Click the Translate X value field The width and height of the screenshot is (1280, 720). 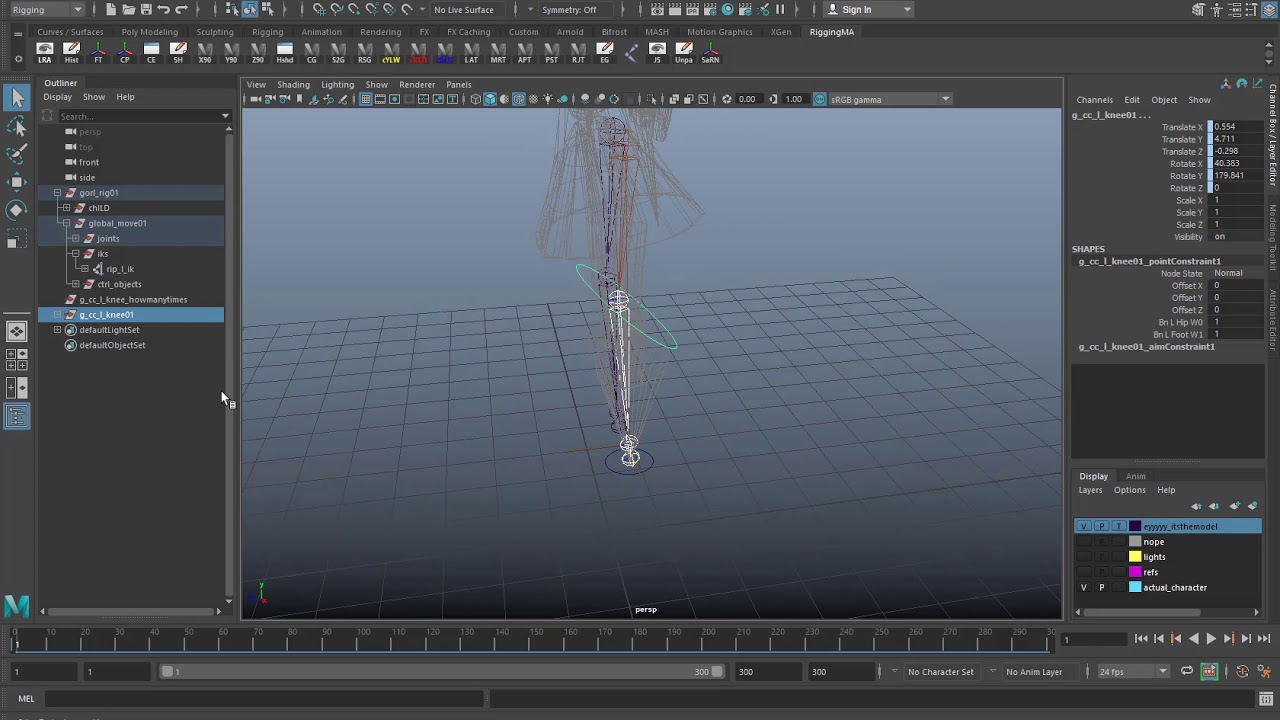pyautogui.click(x=1236, y=127)
